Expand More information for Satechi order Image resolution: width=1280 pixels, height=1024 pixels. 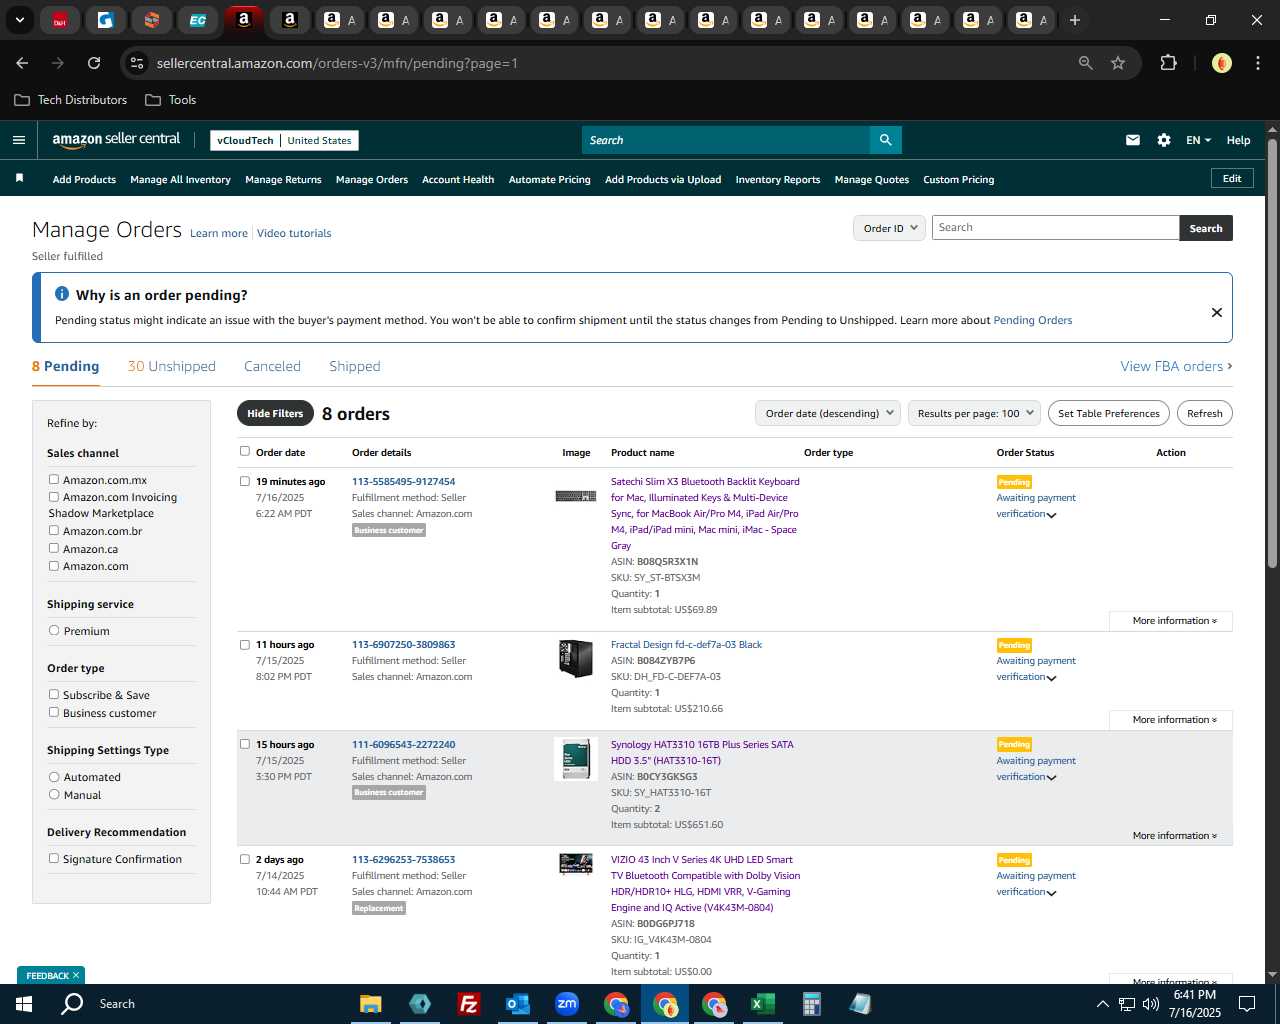[x=1171, y=621]
